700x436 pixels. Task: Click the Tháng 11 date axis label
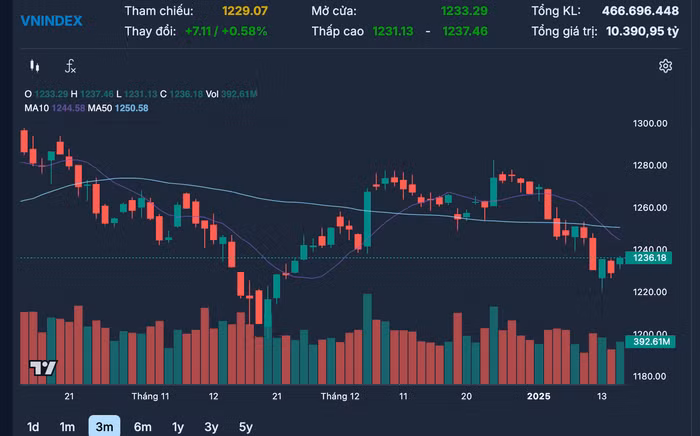click(x=150, y=396)
